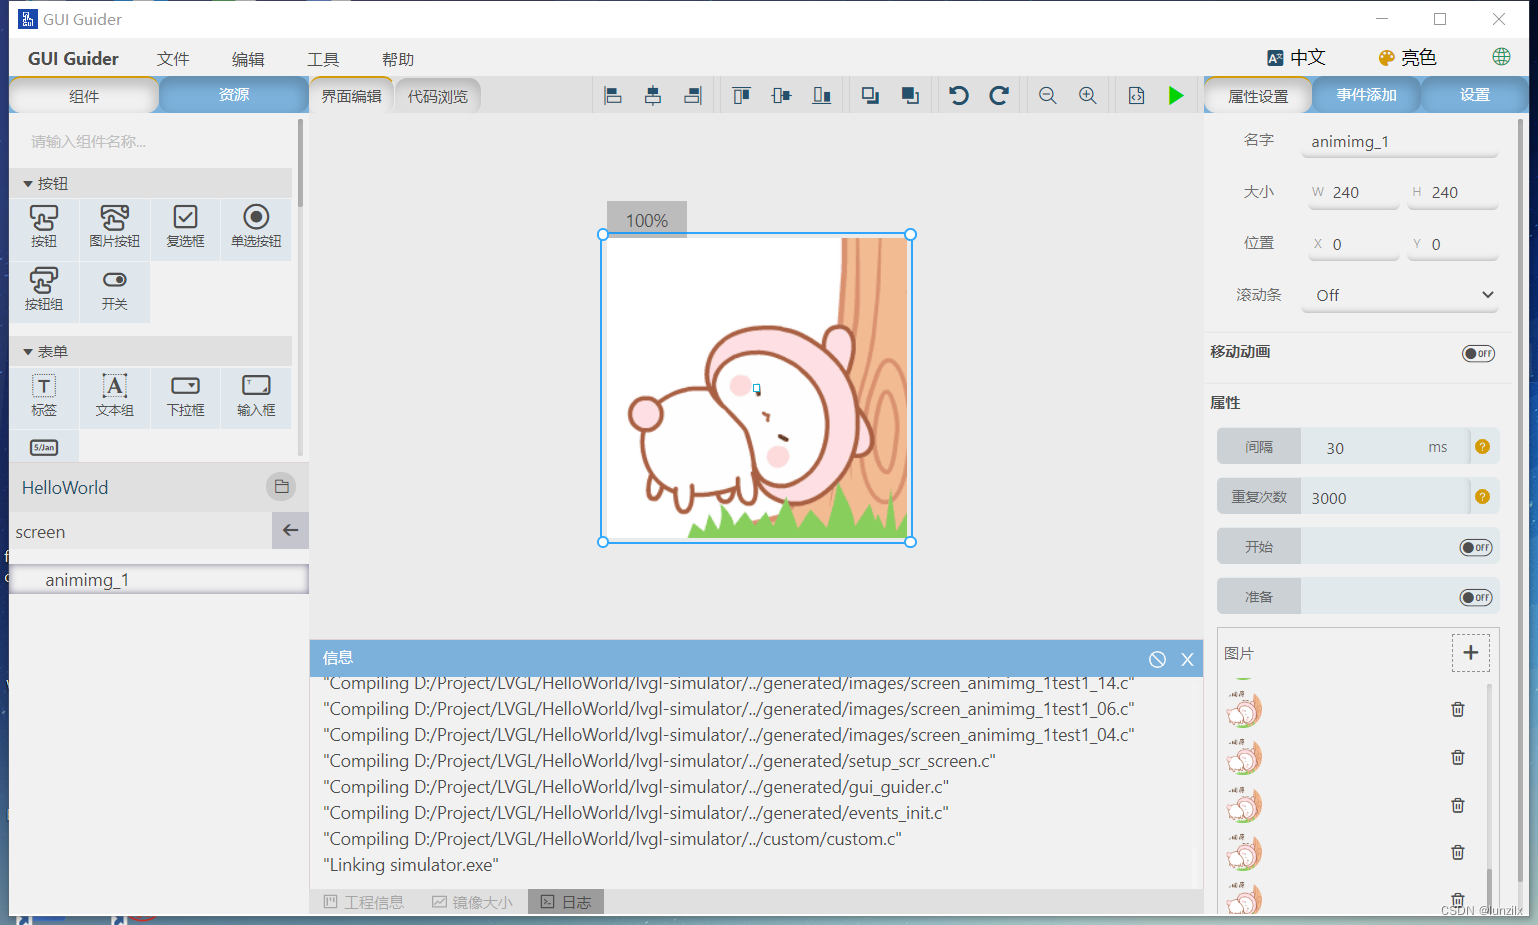Open the 文件 menu
The width and height of the screenshot is (1538, 925).
(x=173, y=59)
